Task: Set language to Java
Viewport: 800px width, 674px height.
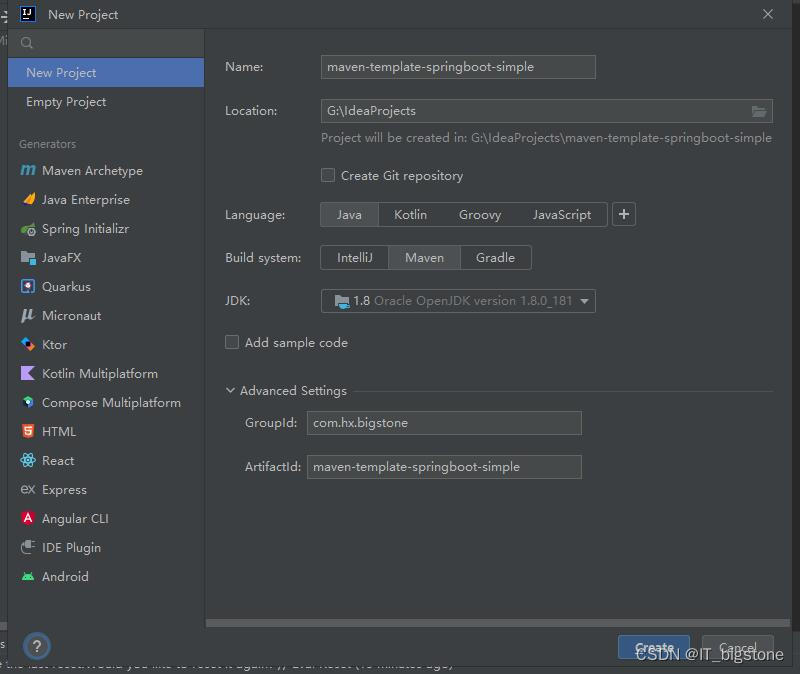Action: 349,214
